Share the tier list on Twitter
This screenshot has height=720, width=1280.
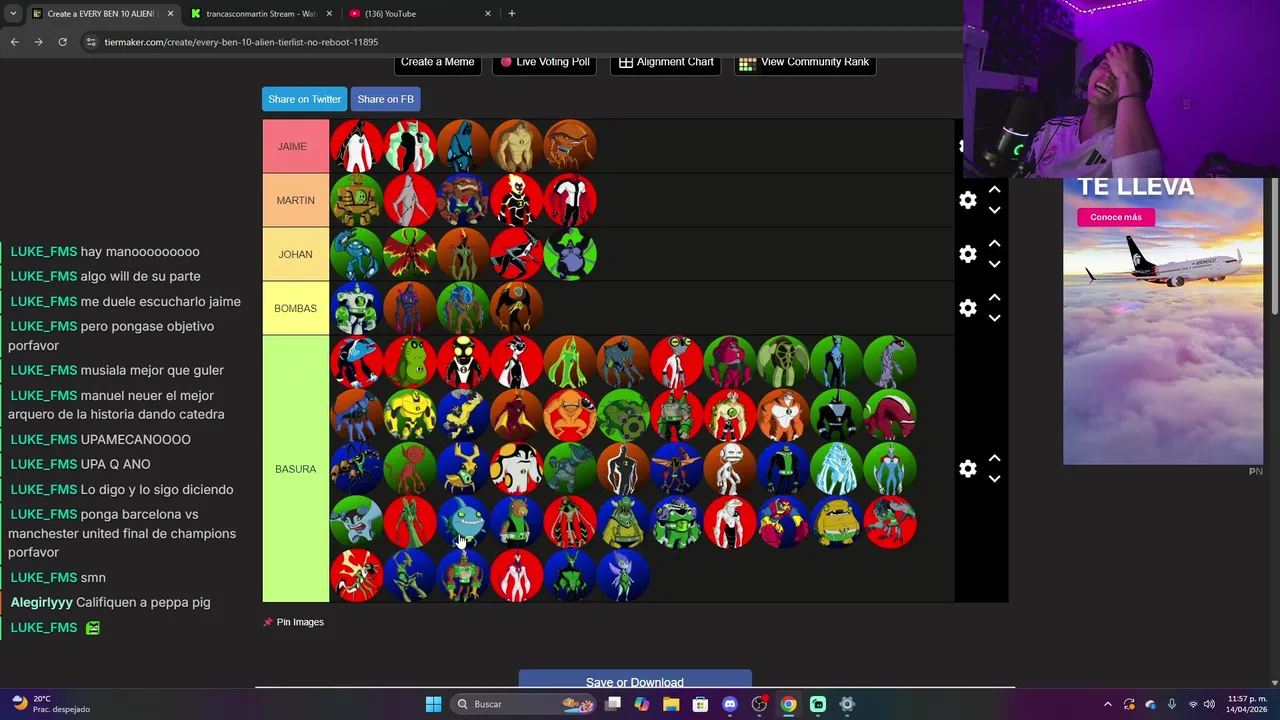point(304,99)
